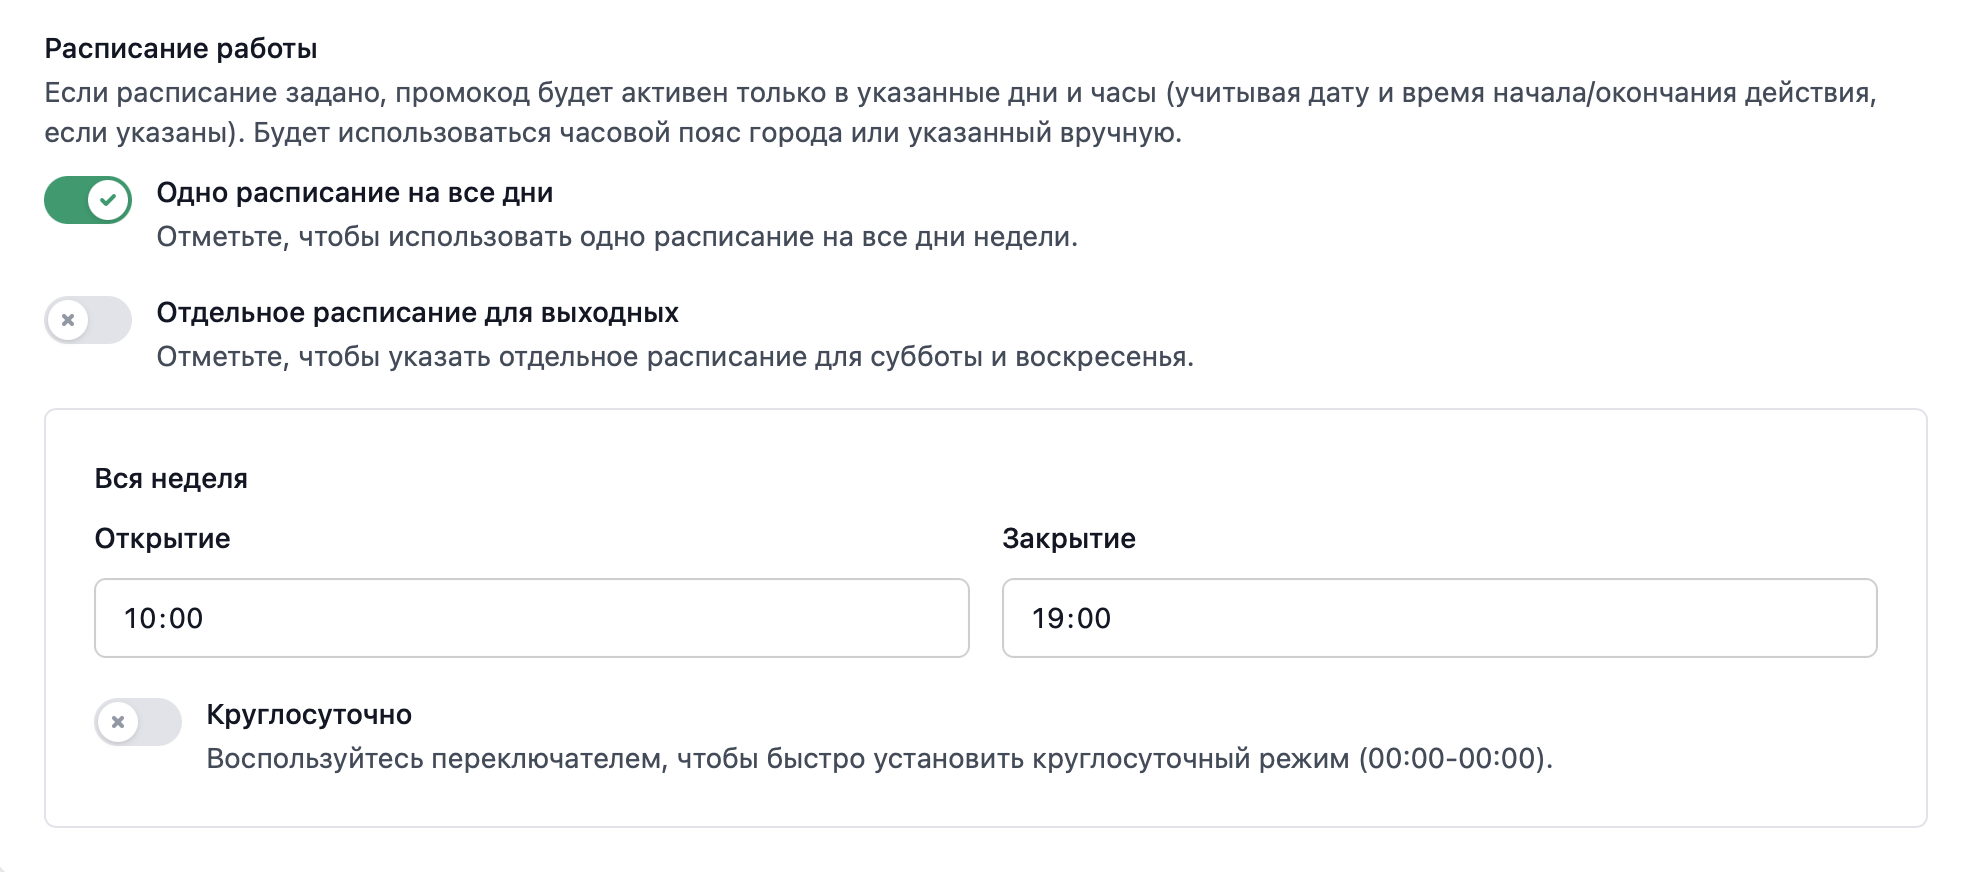Disable the "Одно расписание на все дни" switch

(x=87, y=200)
